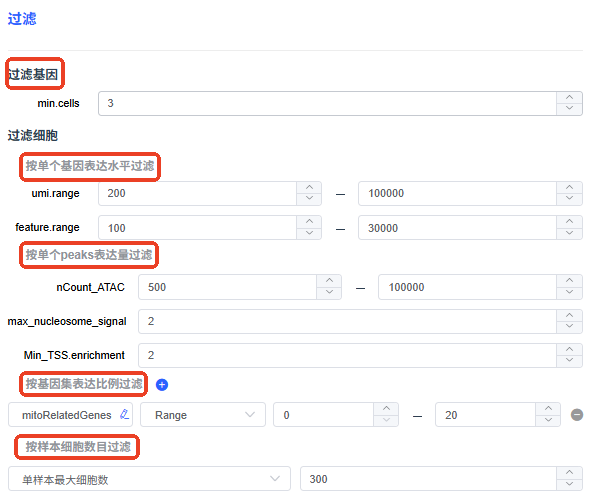Increase min.cells value with up arrow

pyautogui.click(x=569, y=98)
